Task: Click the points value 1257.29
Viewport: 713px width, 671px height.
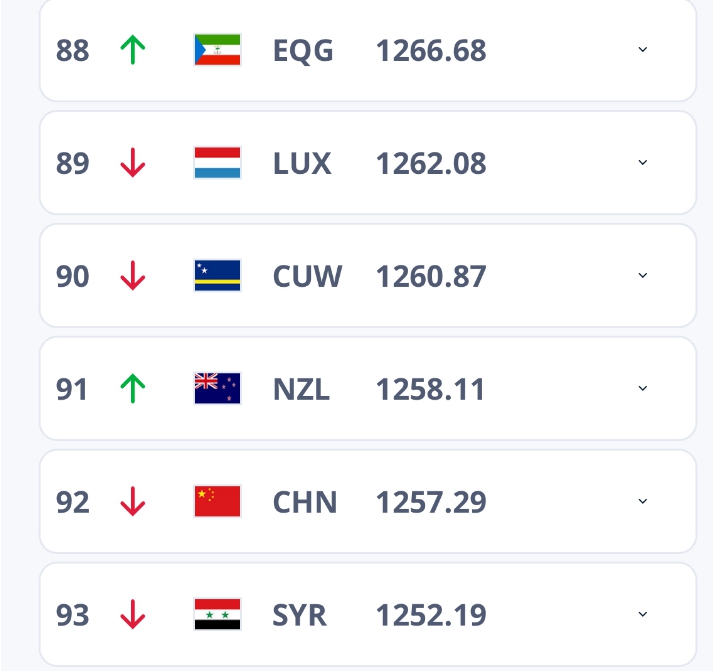Action: [431, 502]
